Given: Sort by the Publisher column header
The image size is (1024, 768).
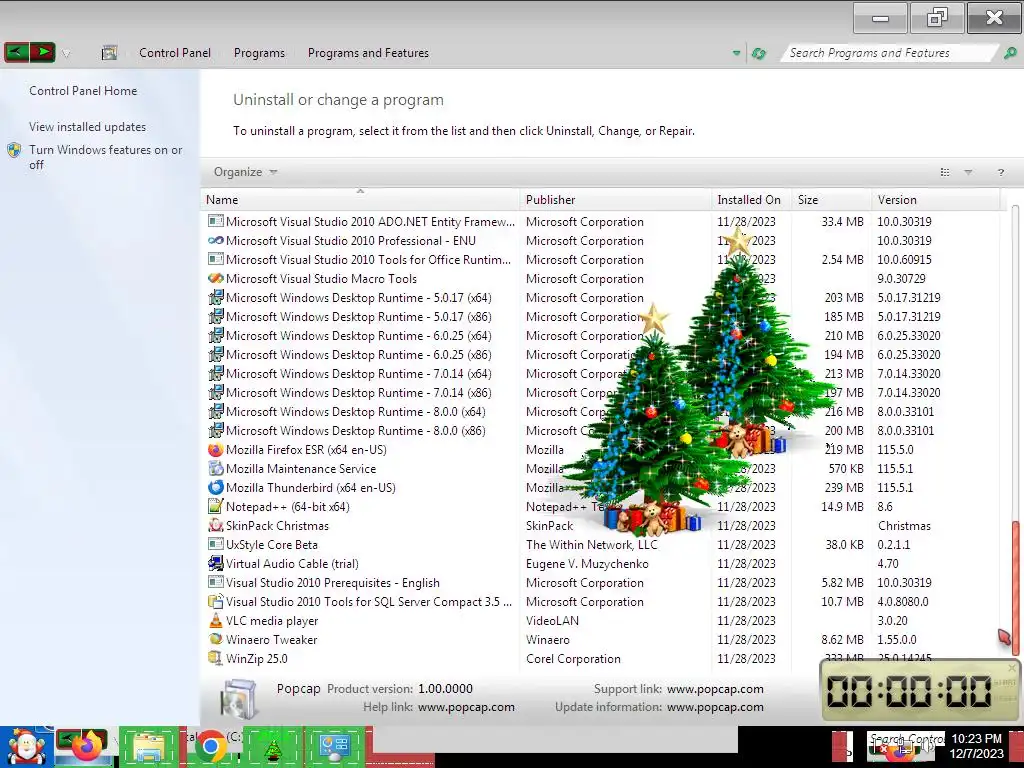Looking at the screenshot, I should [x=616, y=200].
